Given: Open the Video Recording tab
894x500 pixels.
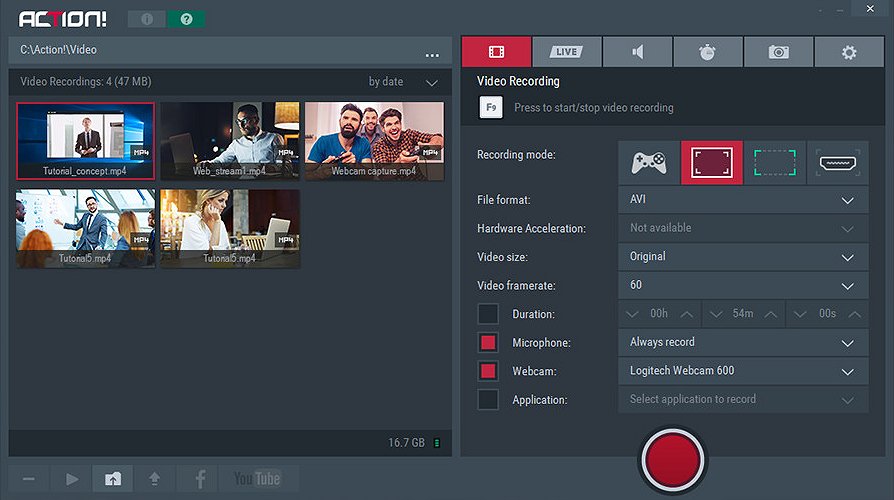Looking at the screenshot, I should point(496,52).
